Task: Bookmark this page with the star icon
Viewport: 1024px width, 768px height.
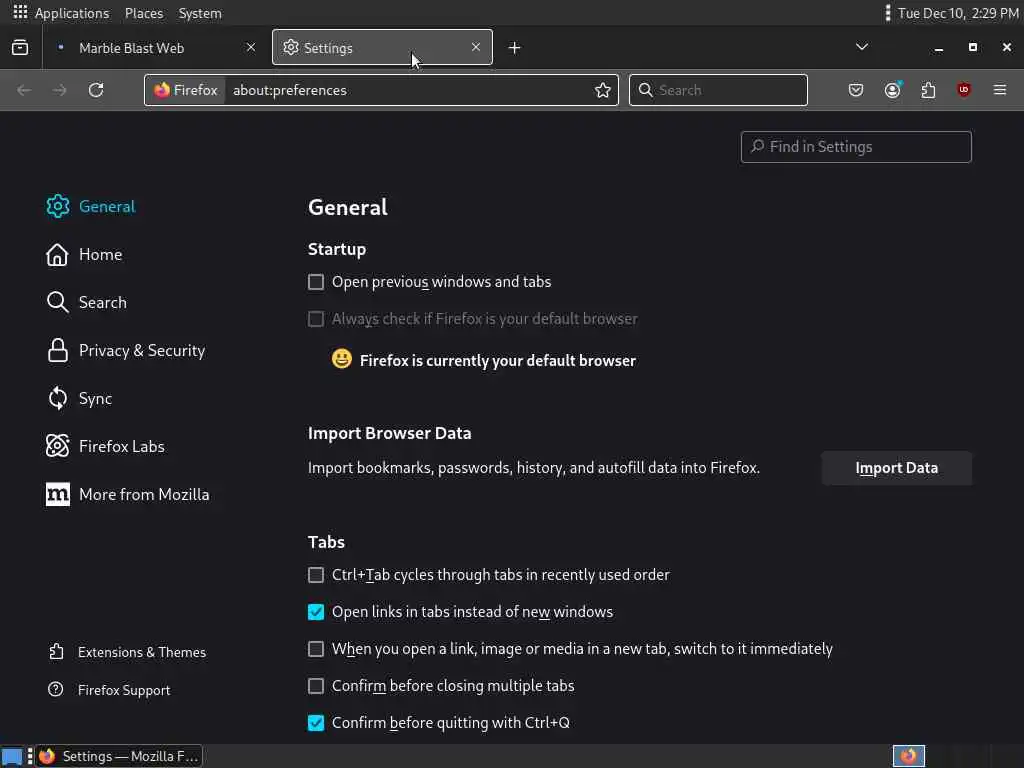Action: point(603,90)
